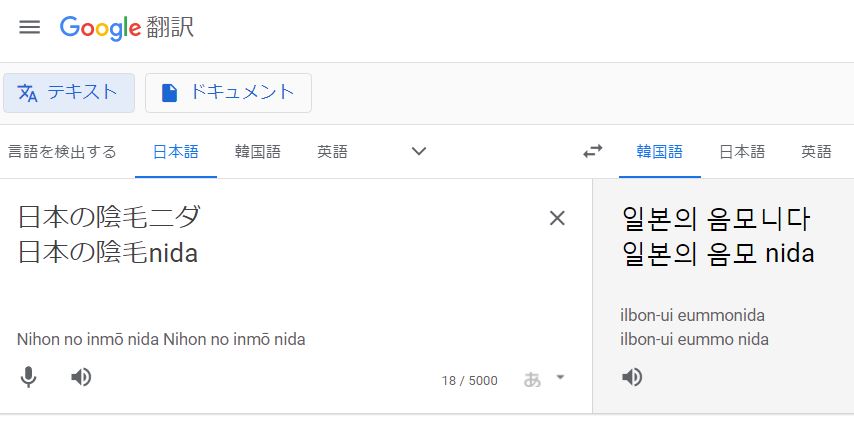Choose 英語 as source language

(x=333, y=152)
